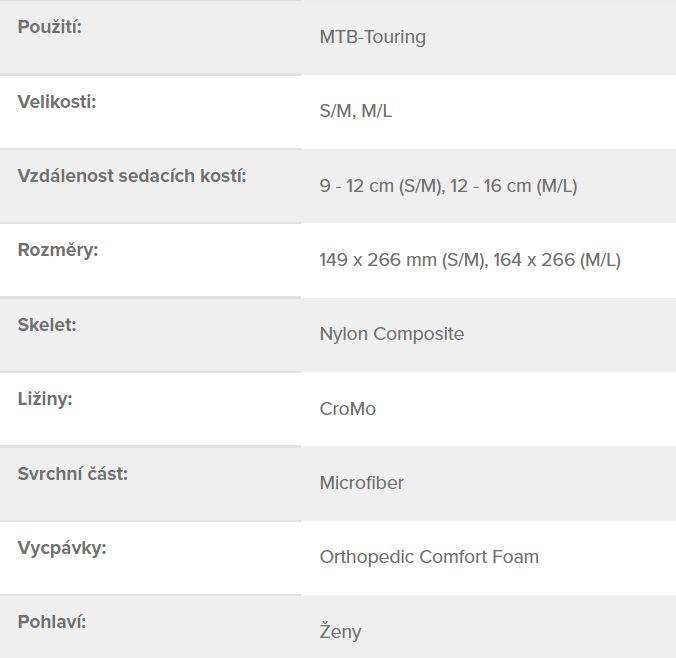Select the Svrchní část label

point(73,474)
